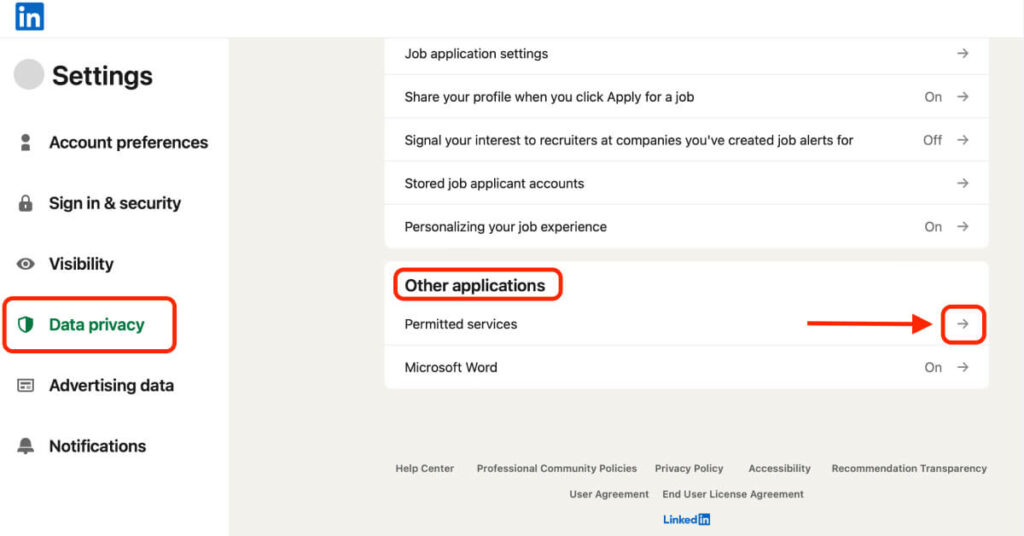Screen dimensions: 1024x536
Task: Click the arrow next to Microsoft Word
Action: [x=963, y=368]
